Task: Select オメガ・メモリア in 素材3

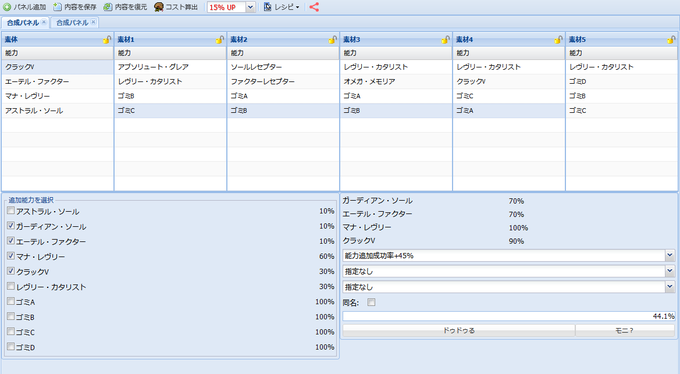Action: [396, 82]
